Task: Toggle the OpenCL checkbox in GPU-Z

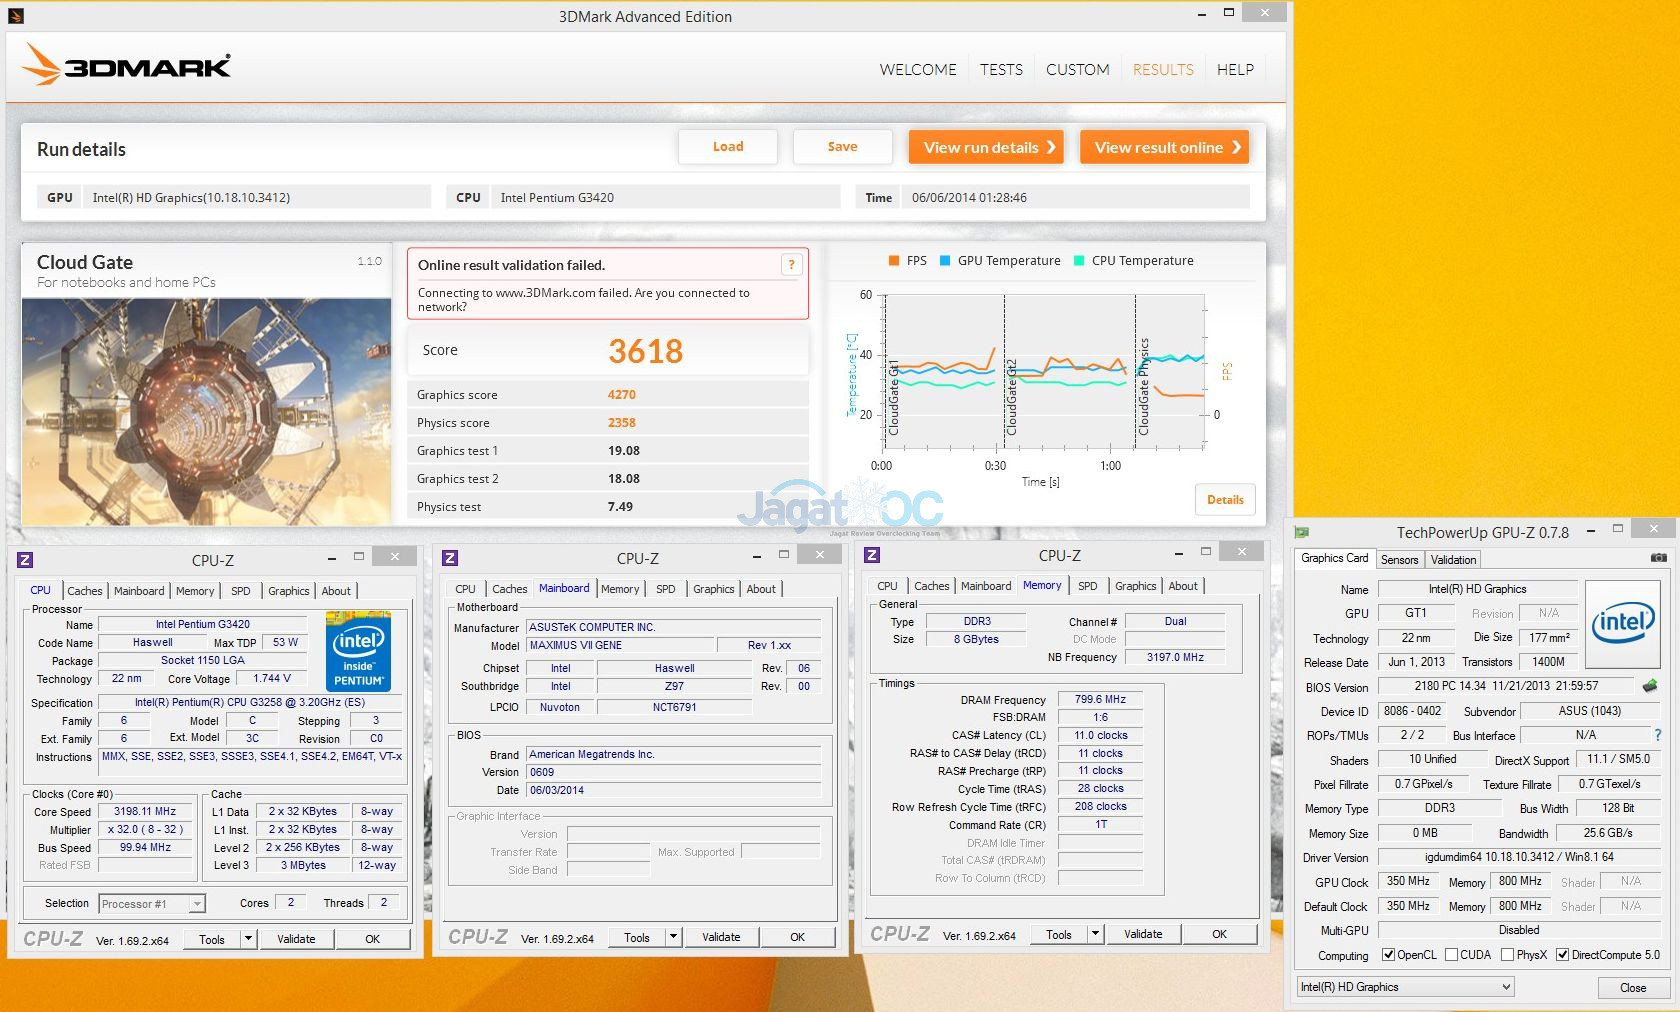Action: click(1388, 955)
